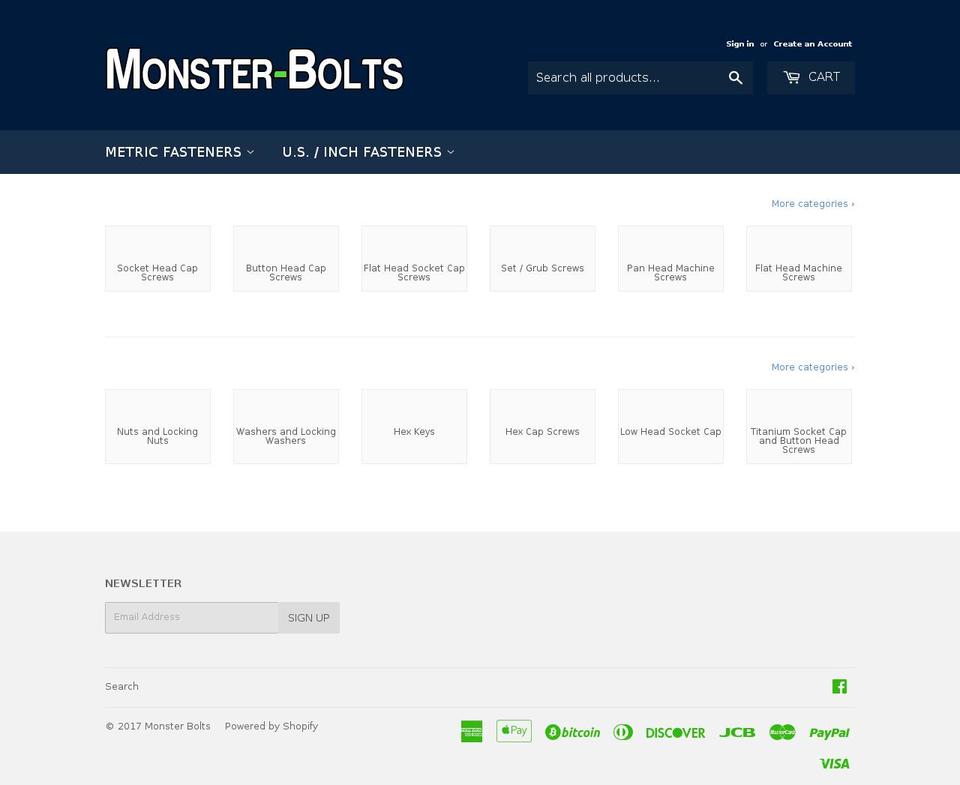Submit newsletter with Sign Up button
The image size is (960, 785).
click(x=309, y=618)
